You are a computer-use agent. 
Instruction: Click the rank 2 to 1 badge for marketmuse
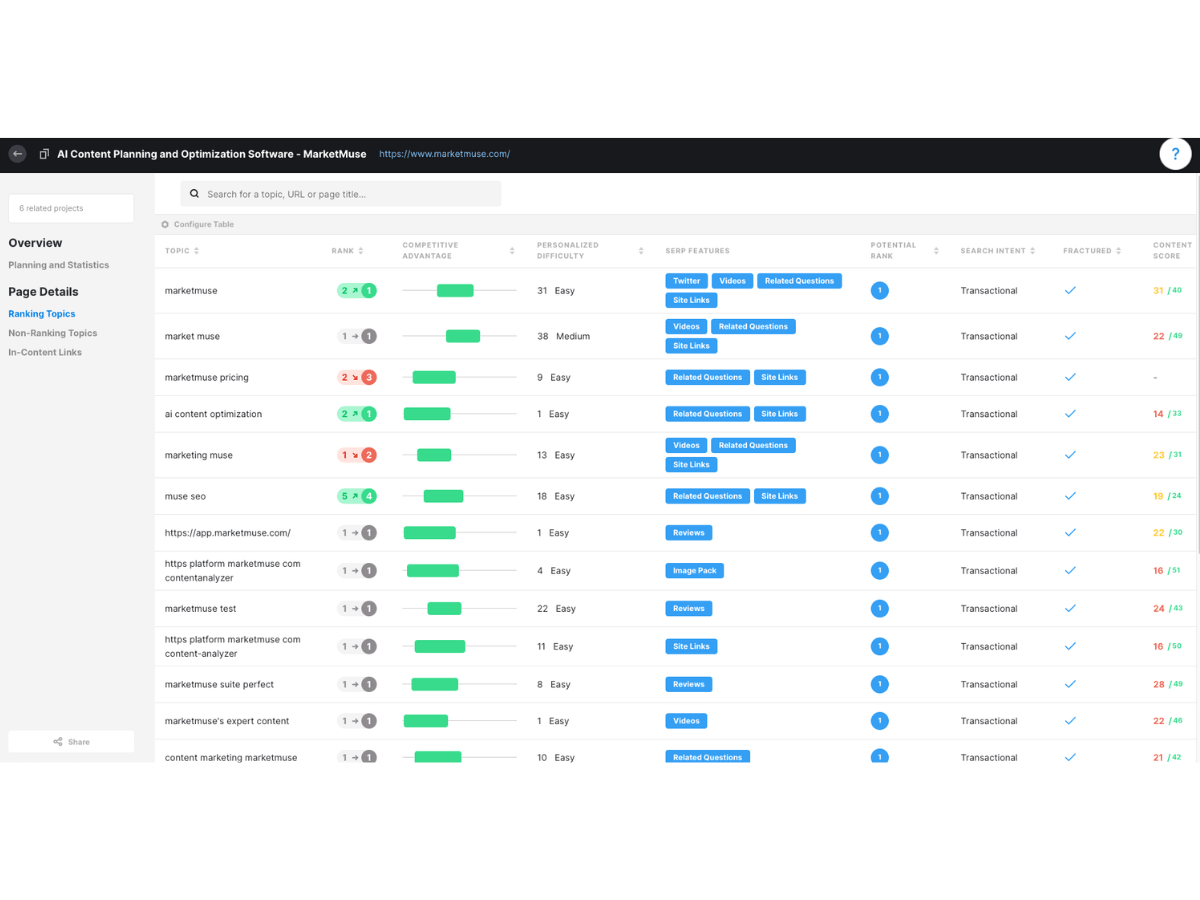(357, 291)
